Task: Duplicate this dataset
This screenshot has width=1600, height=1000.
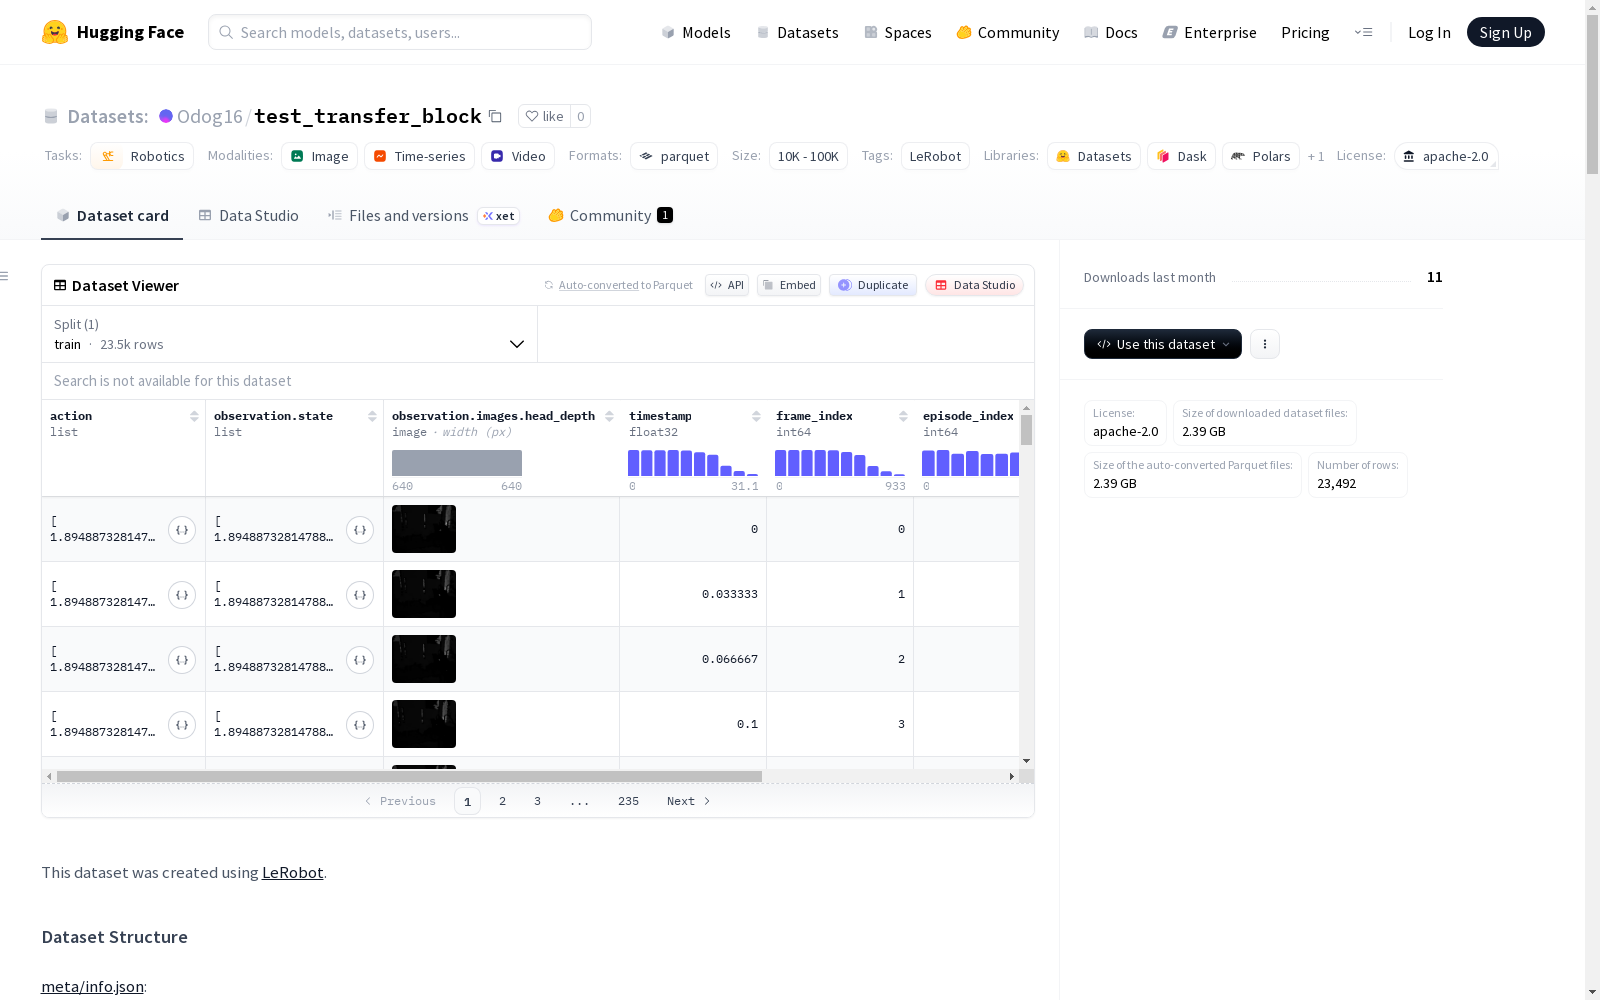Action: tap(873, 285)
